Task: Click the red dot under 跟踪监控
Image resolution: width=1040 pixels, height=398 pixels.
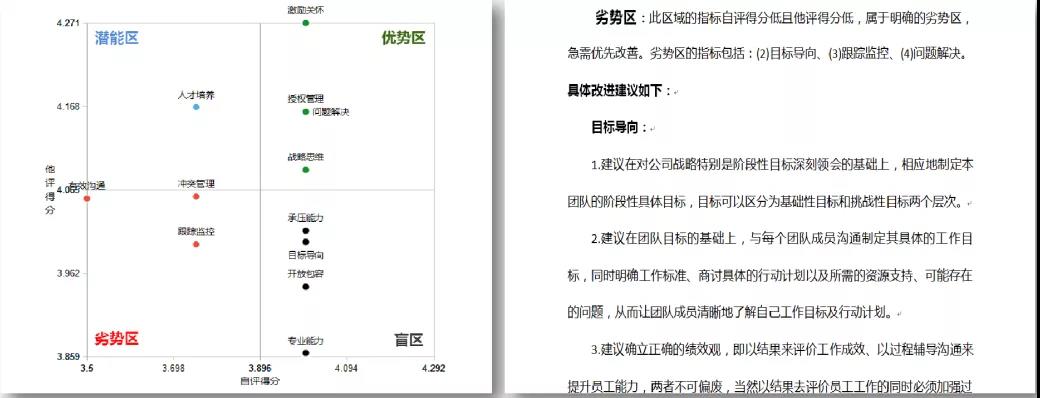Action: tap(196, 244)
